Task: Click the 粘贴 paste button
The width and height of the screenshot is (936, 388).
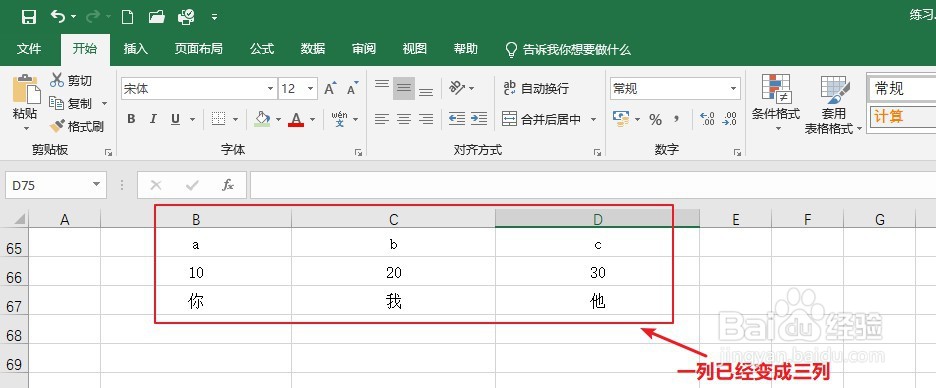Action: pyautogui.click(x=26, y=103)
